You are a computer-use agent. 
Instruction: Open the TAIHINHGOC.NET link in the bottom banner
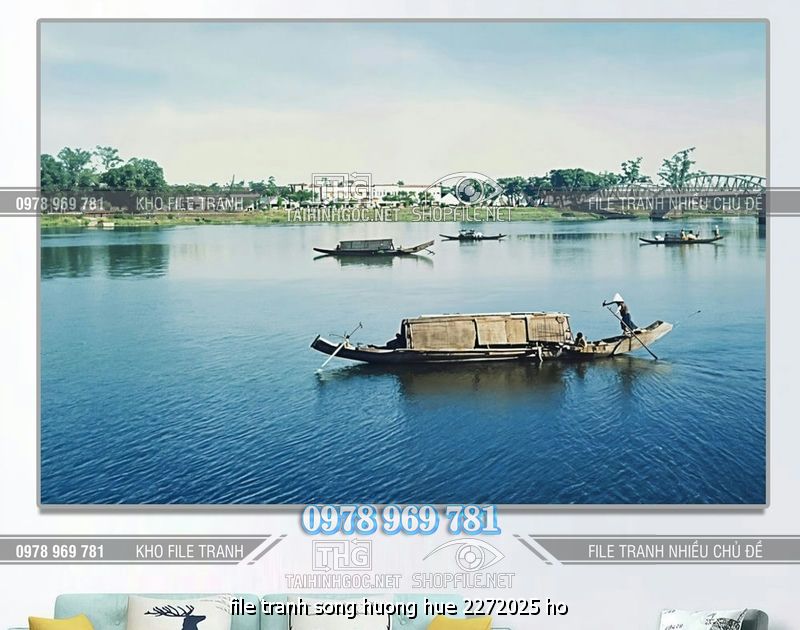(343, 581)
